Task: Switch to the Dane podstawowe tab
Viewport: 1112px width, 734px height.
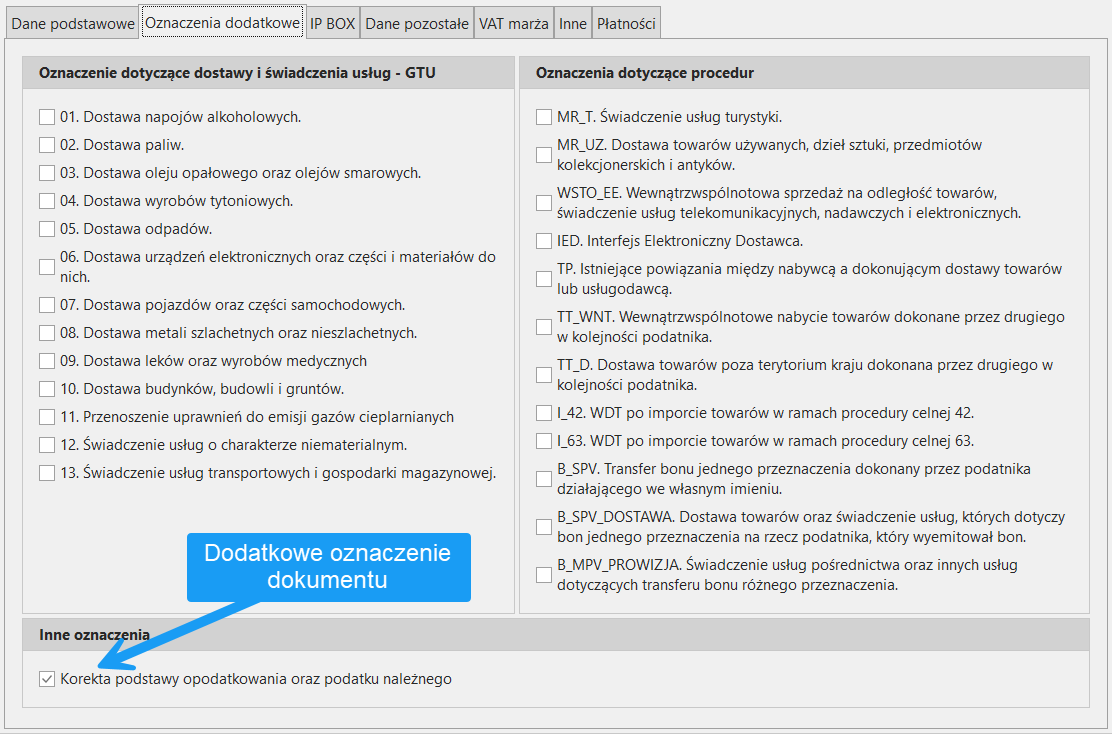Action: tap(72, 24)
